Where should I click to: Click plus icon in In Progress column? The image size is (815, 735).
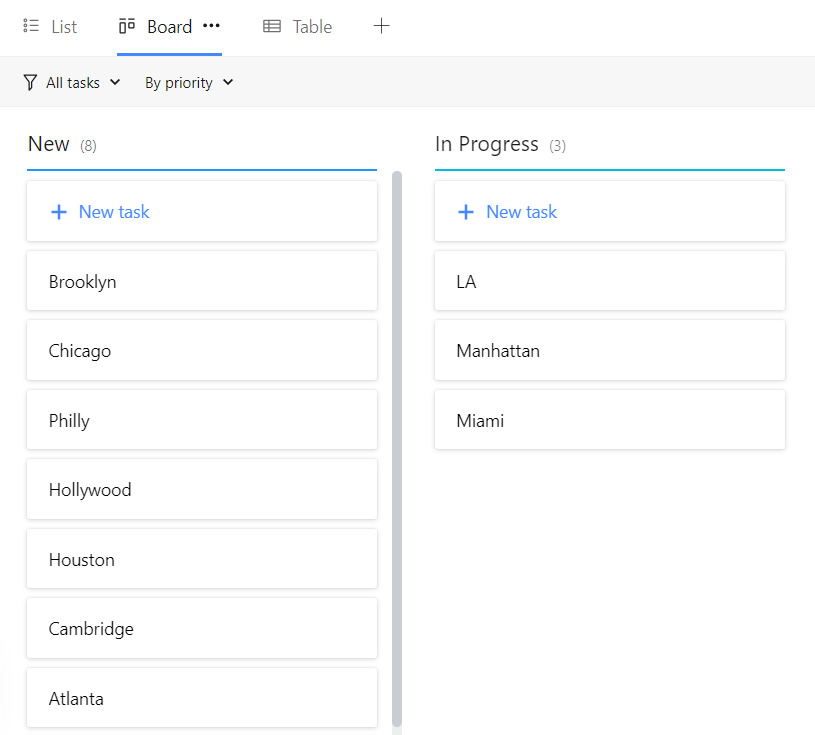pos(466,212)
